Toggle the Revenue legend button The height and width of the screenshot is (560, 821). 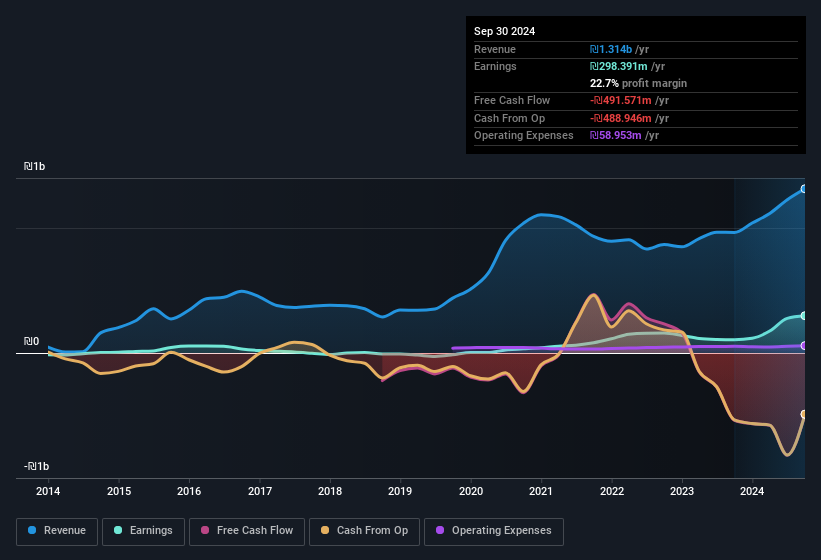pyautogui.click(x=57, y=531)
